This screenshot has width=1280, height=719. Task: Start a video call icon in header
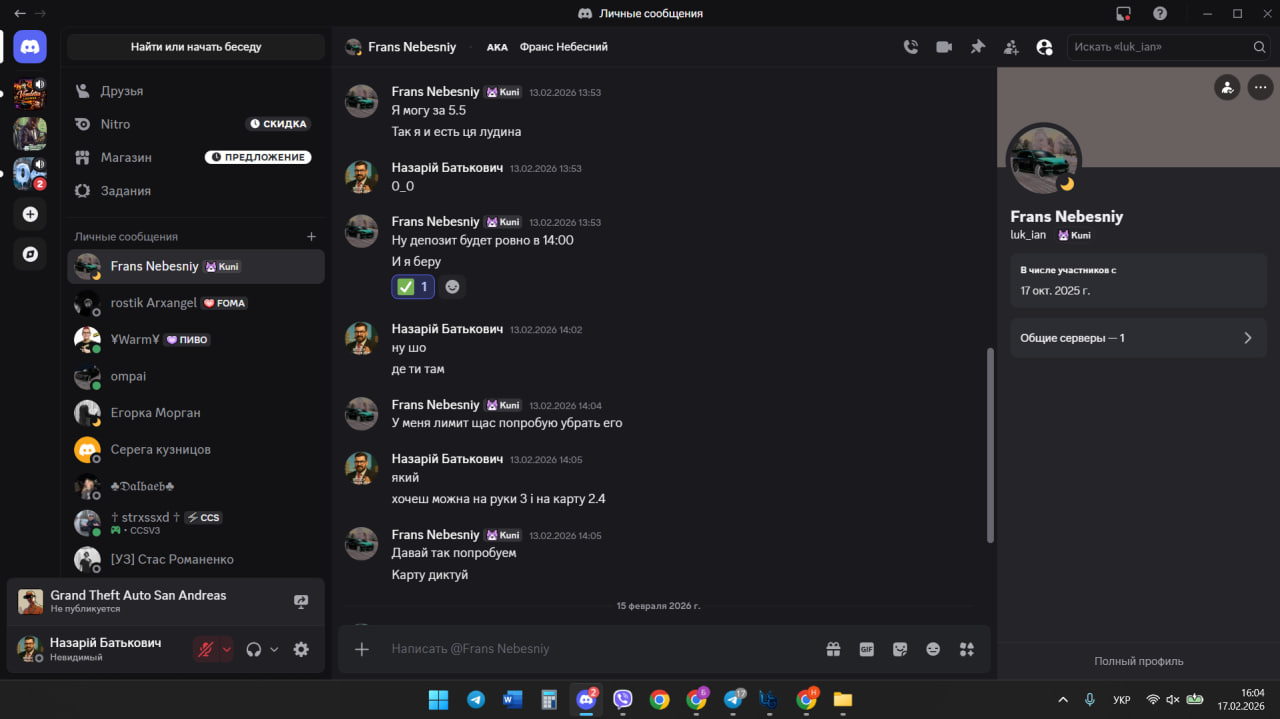coord(944,47)
